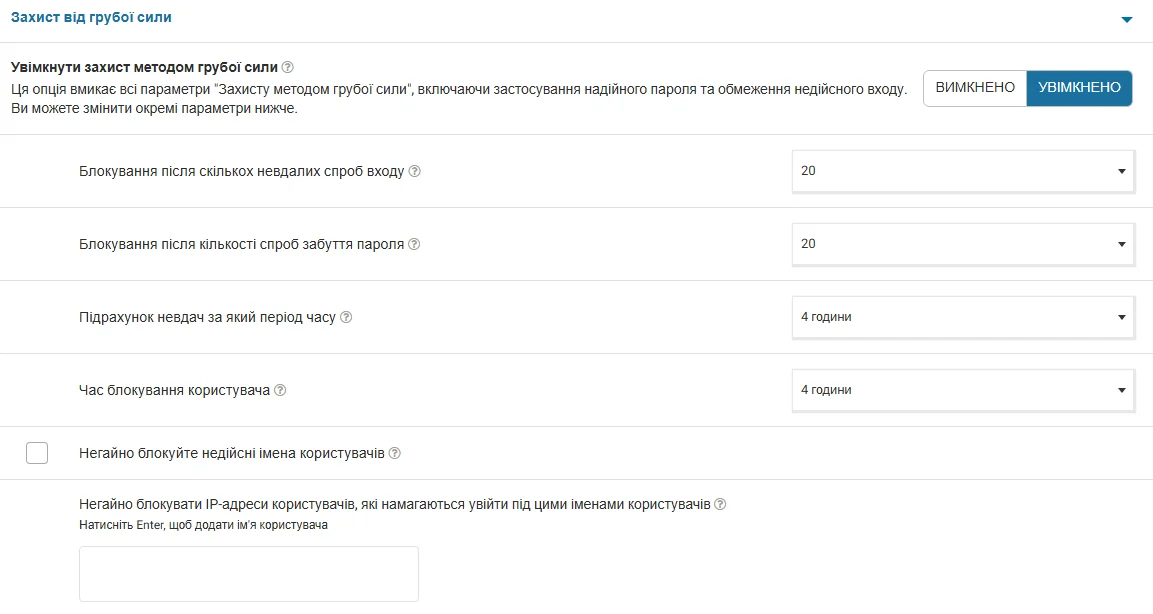
Task: Click the blocked usernames input field
Action: (249, 574)
